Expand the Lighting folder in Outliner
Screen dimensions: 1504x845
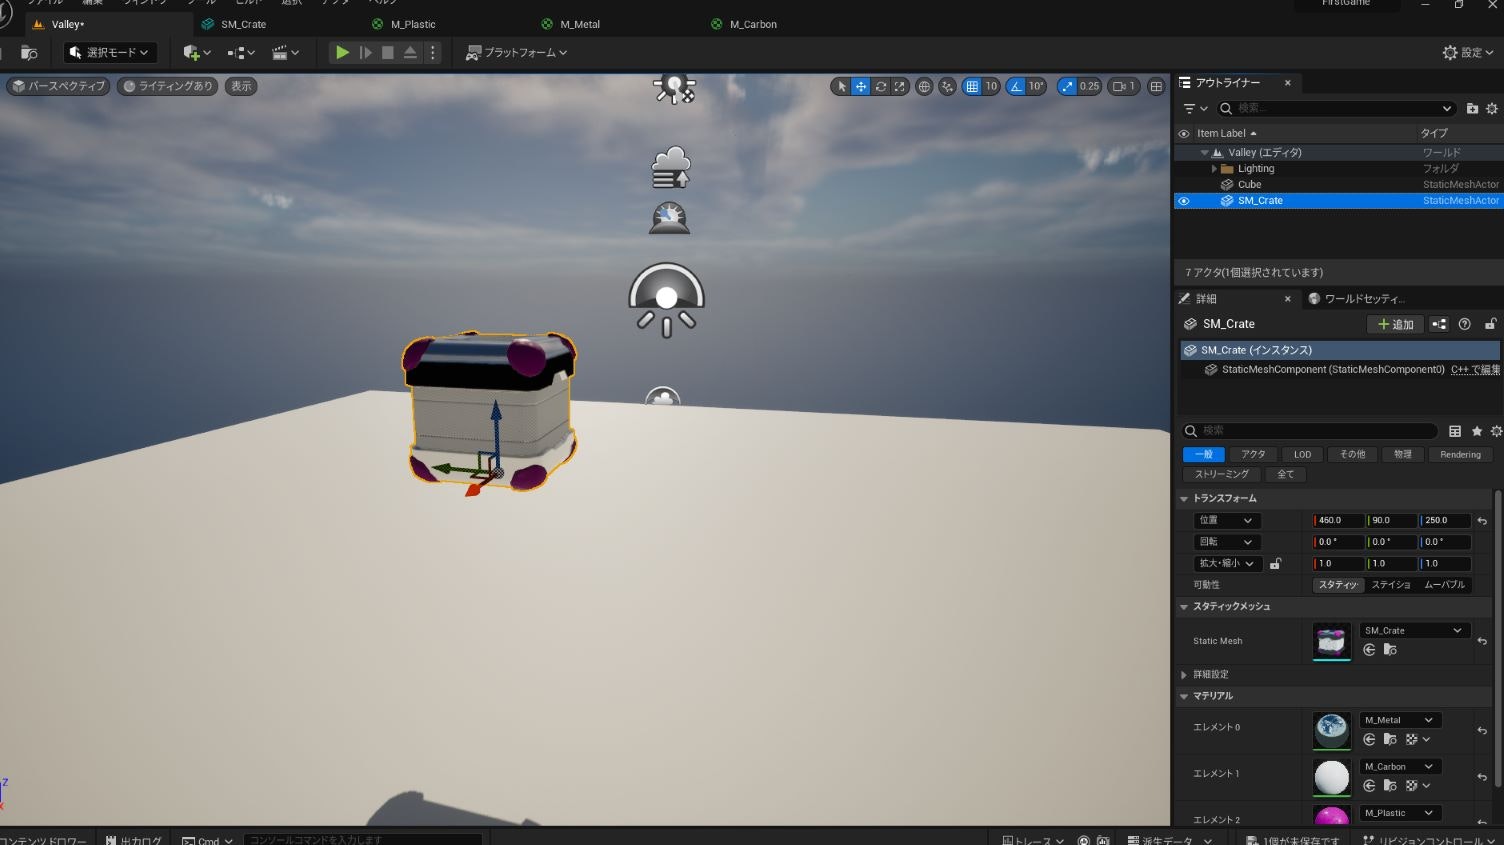pyautogui.click(x=1214, y=169)
